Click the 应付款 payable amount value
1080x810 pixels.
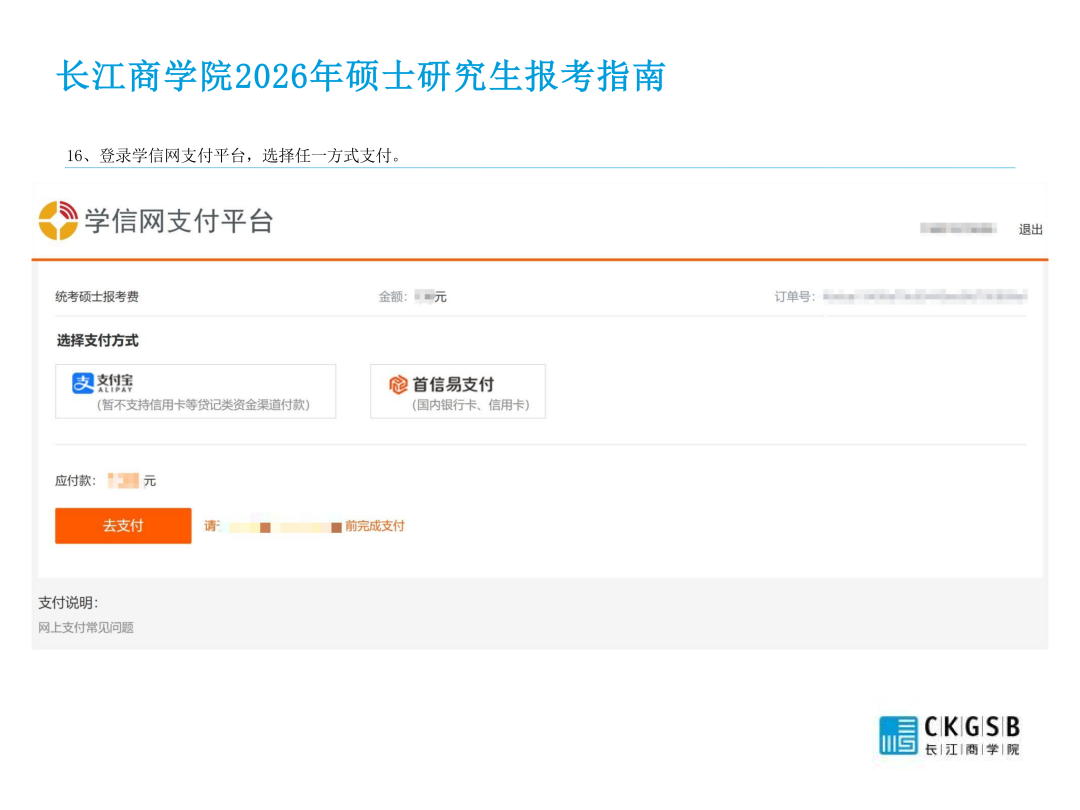[124, 481]
